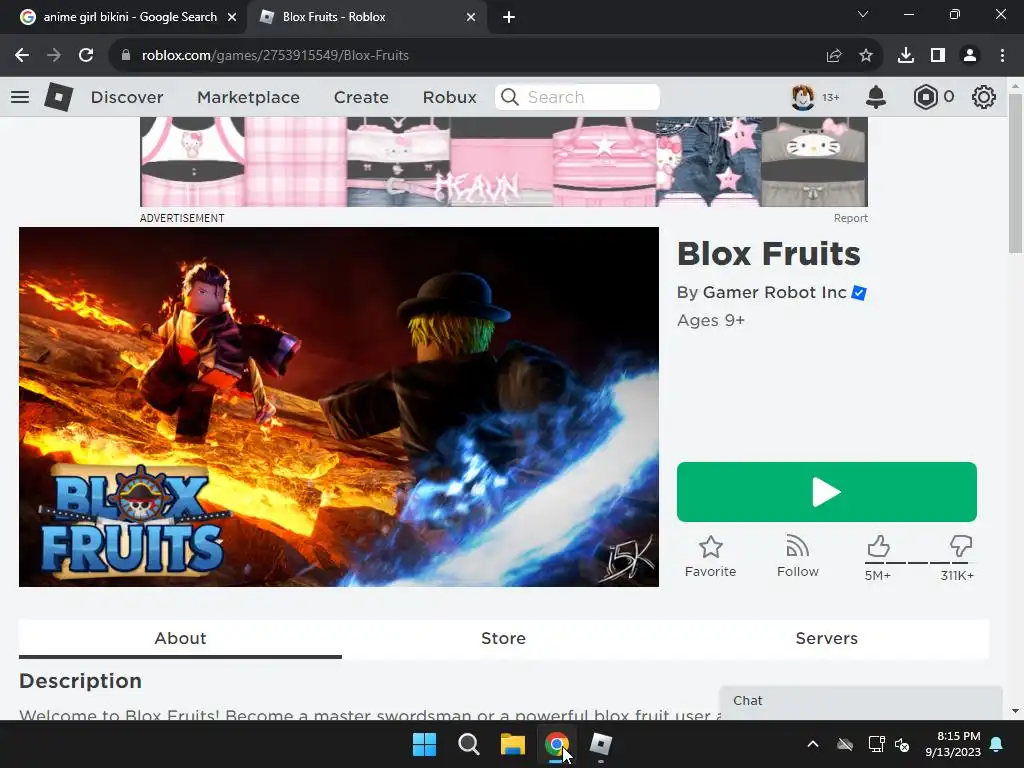1024x768 pixels.
Task: Share this page from address bar
Action: click(834, 56)
